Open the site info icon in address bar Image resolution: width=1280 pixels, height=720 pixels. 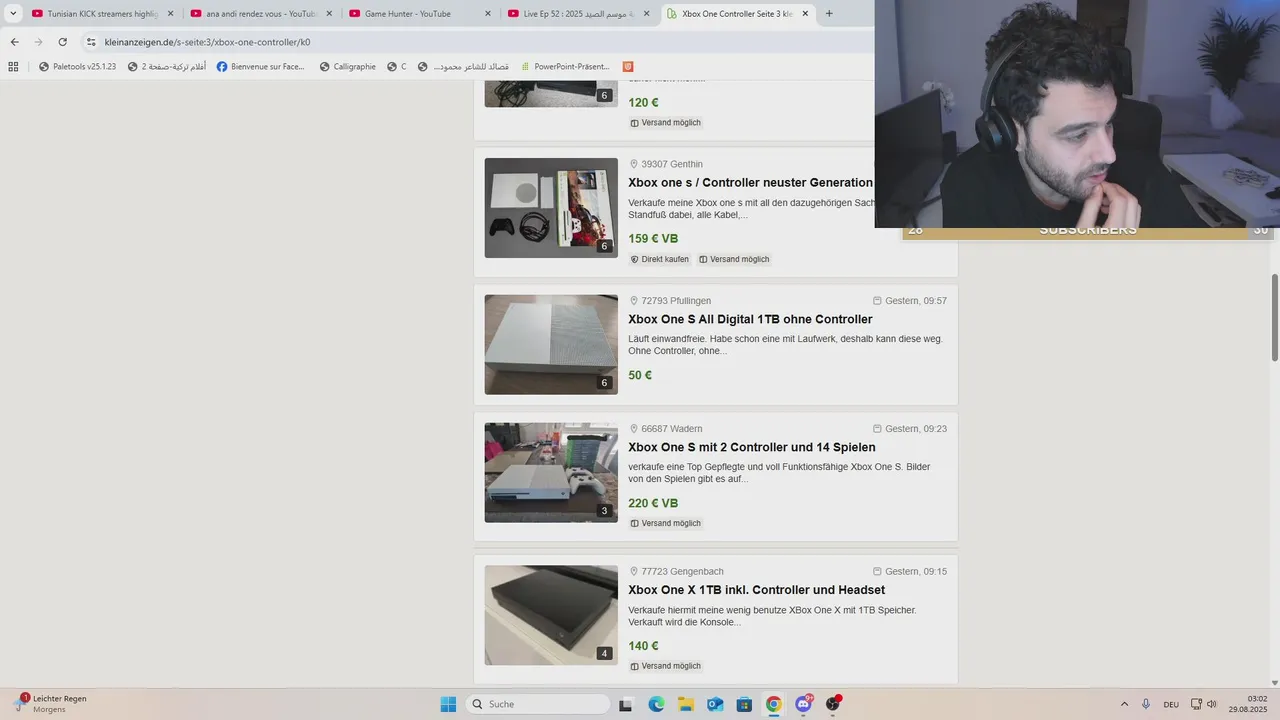[x=91, y=42]
